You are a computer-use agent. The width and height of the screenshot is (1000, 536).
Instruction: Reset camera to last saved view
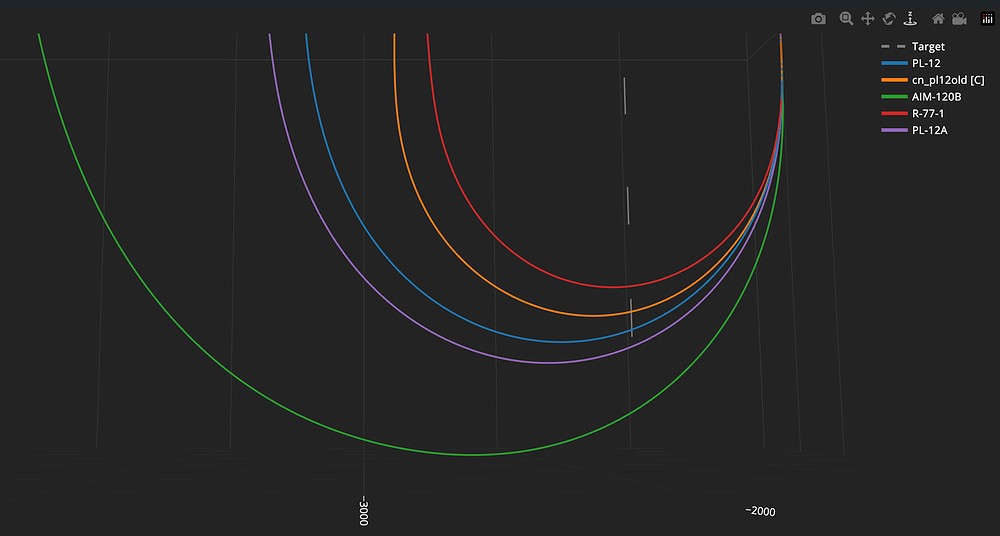(959, 19)
